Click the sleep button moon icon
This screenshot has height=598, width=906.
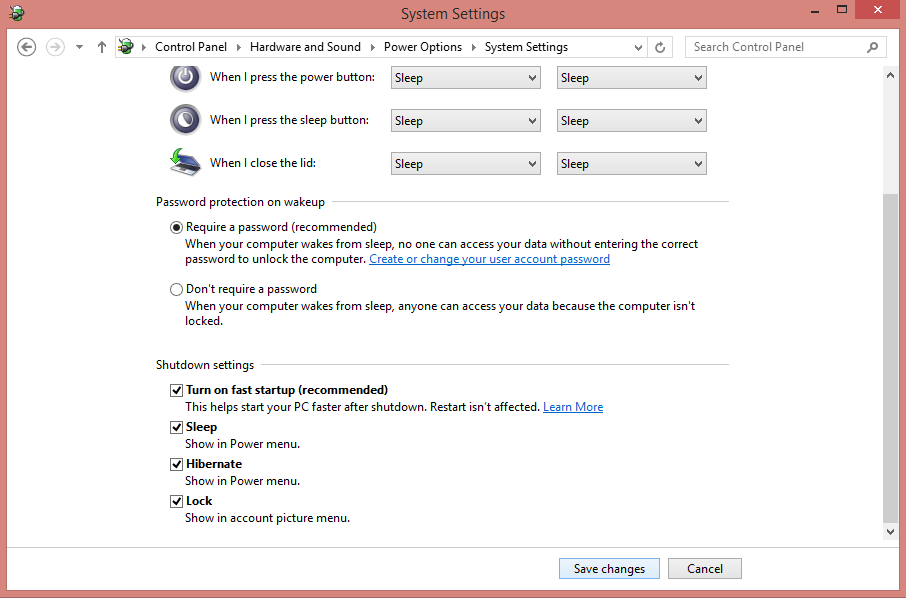pyautogui.click(x=185, y=120)
